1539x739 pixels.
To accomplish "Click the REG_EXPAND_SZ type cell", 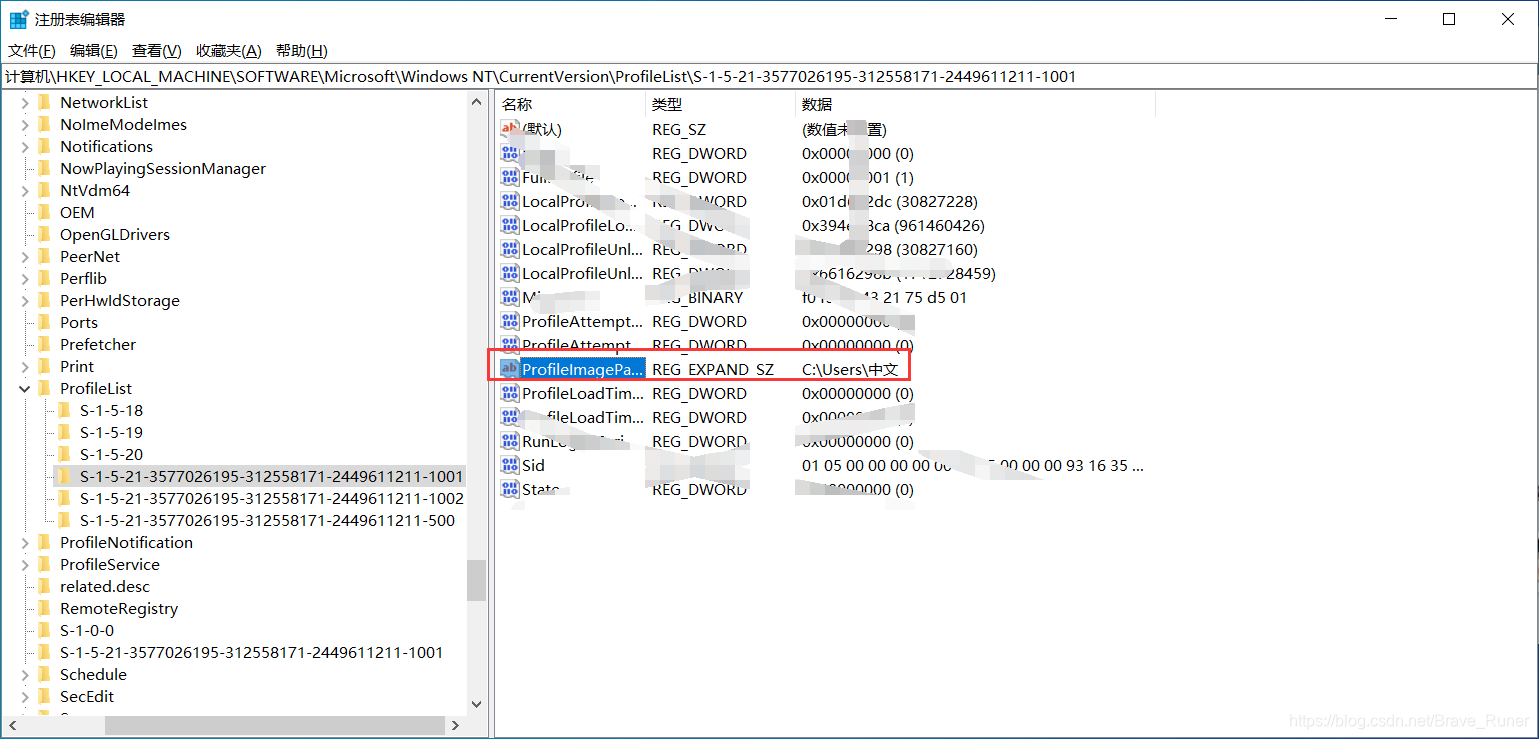I will click(713, 369).
